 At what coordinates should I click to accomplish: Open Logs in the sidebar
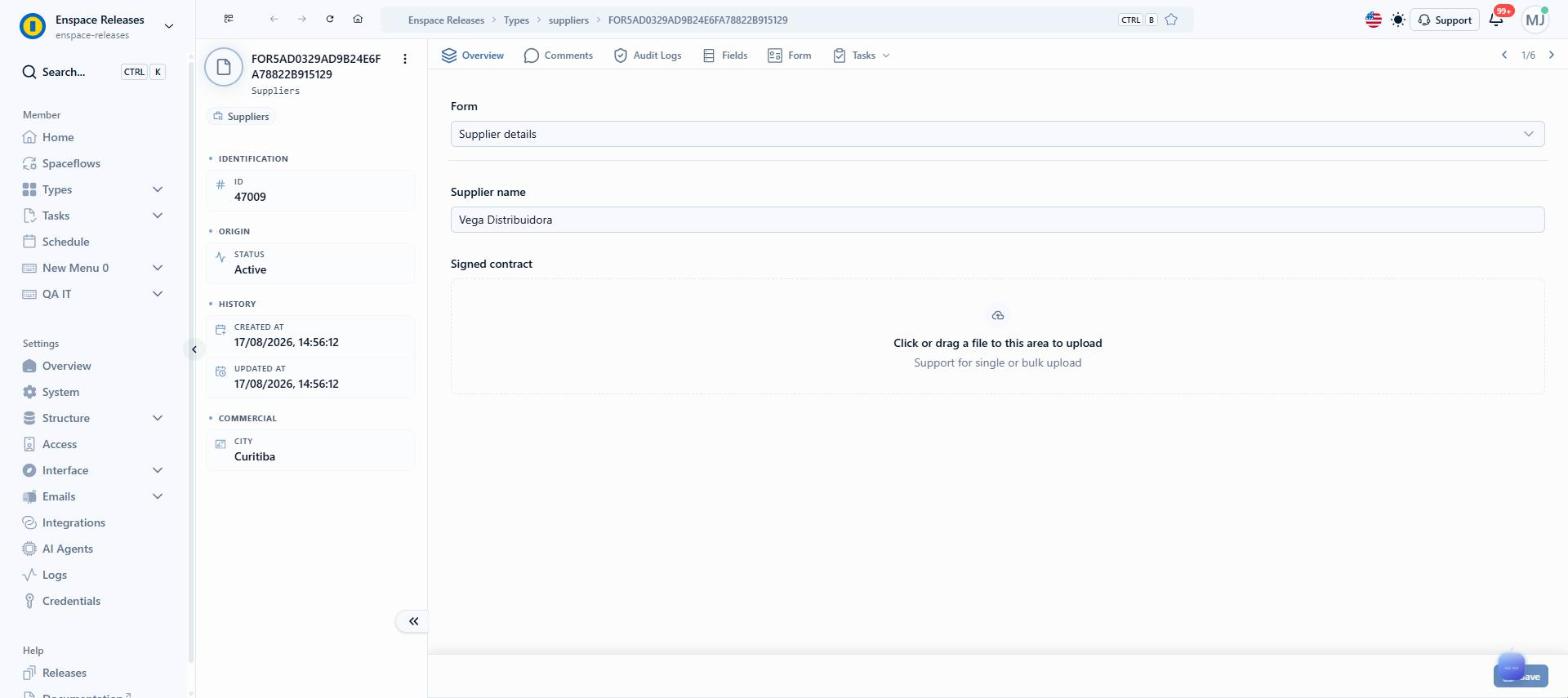[54, 574]
